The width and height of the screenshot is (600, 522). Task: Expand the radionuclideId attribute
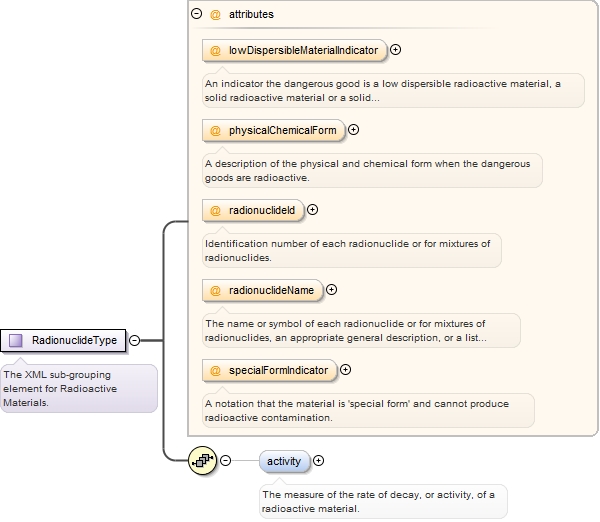313,210
